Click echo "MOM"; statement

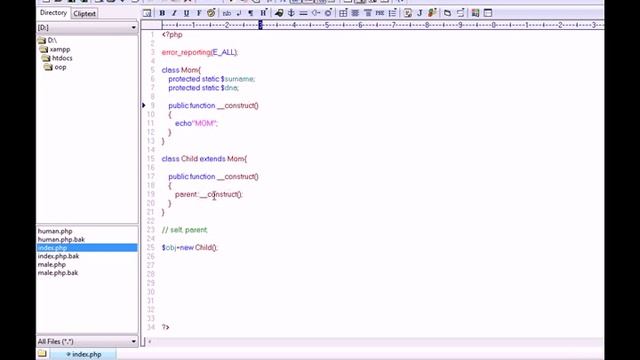tap(196, 123)
